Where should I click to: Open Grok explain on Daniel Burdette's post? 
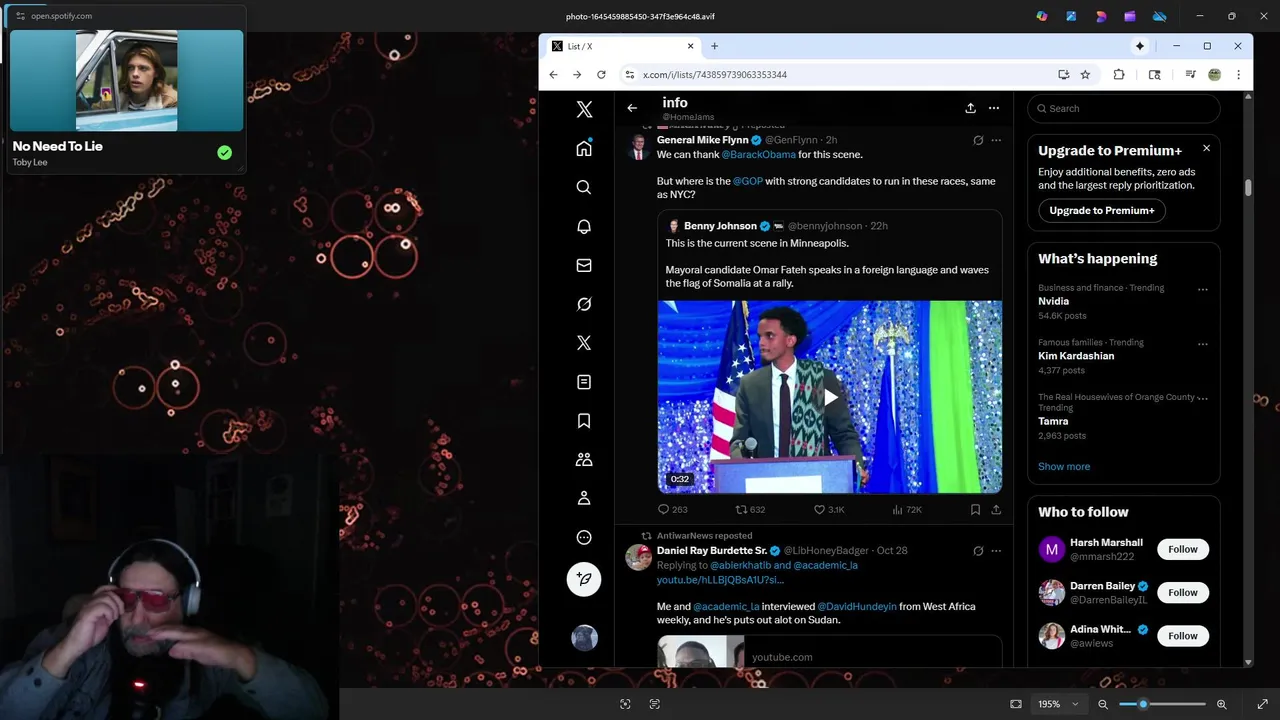point(978,551)
